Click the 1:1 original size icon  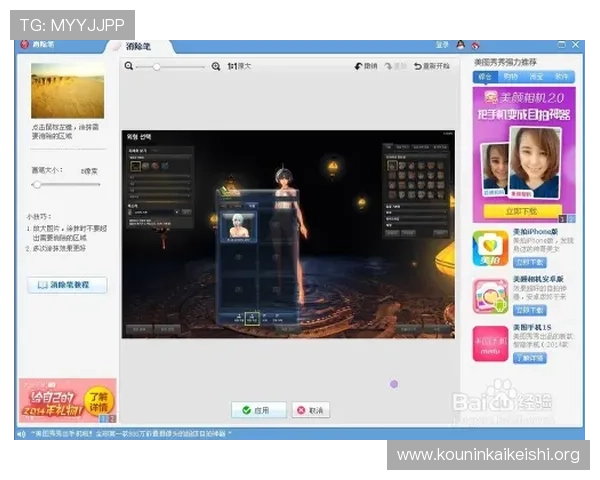coord(232,66)
